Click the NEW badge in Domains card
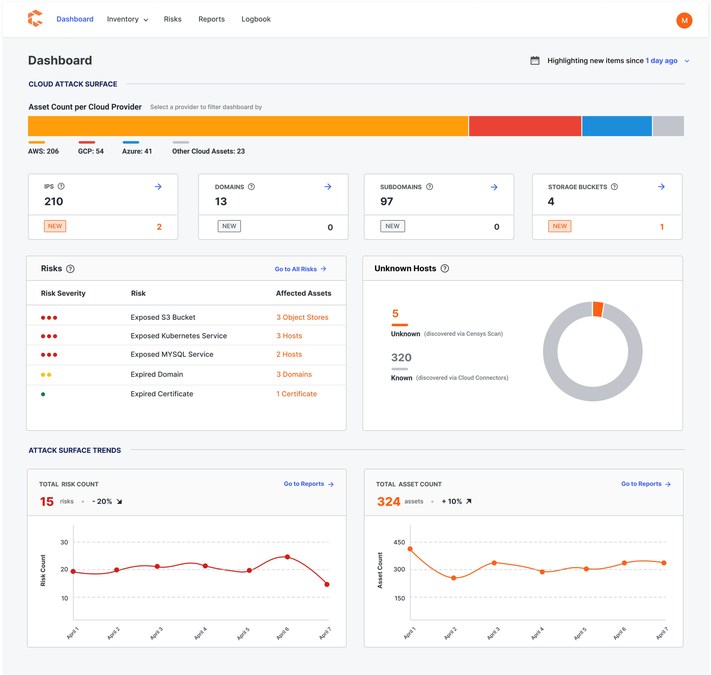Screen dimensions: 711x675 pyautogui.click(x=229, y=226)
